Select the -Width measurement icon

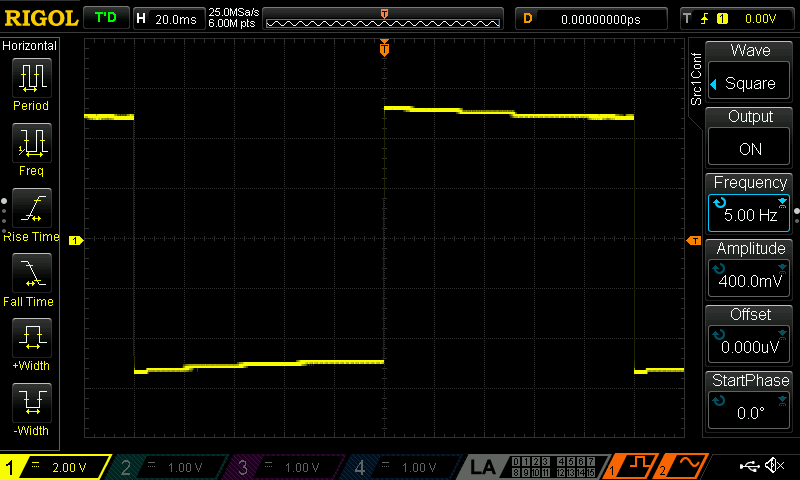(x=32, y=402)
